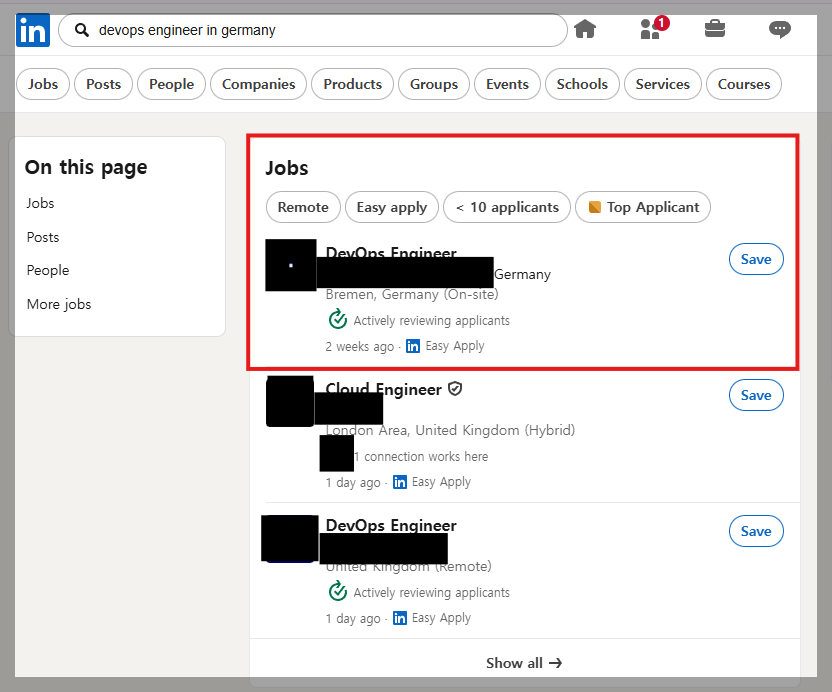Click the United Kingdom job actively reviewing icon
Screen dimensions: 832x692
tap(337, 592)
